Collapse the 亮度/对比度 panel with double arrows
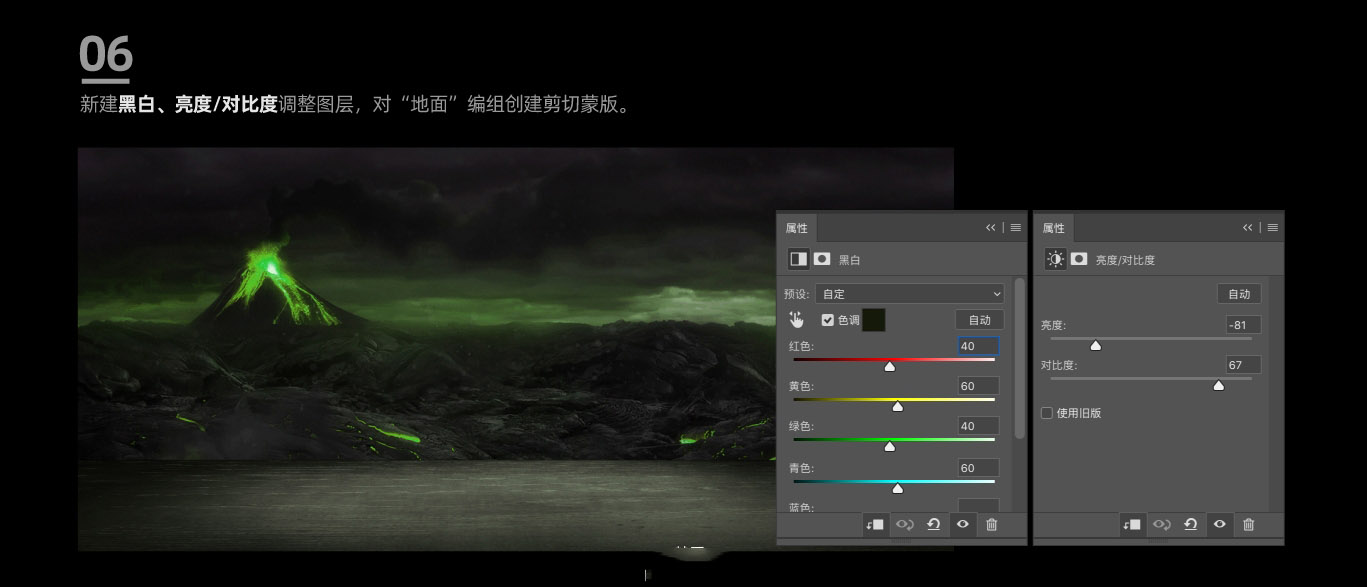Screen dimensions: 1367x587 (x=1248, y=228)
